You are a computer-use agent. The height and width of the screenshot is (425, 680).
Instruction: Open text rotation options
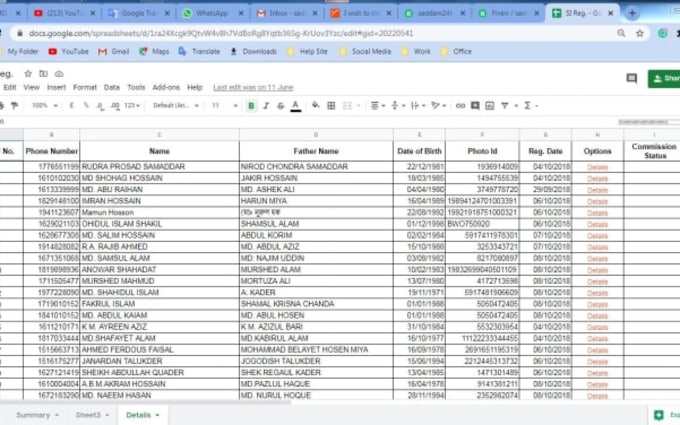[x=438, y=105]
